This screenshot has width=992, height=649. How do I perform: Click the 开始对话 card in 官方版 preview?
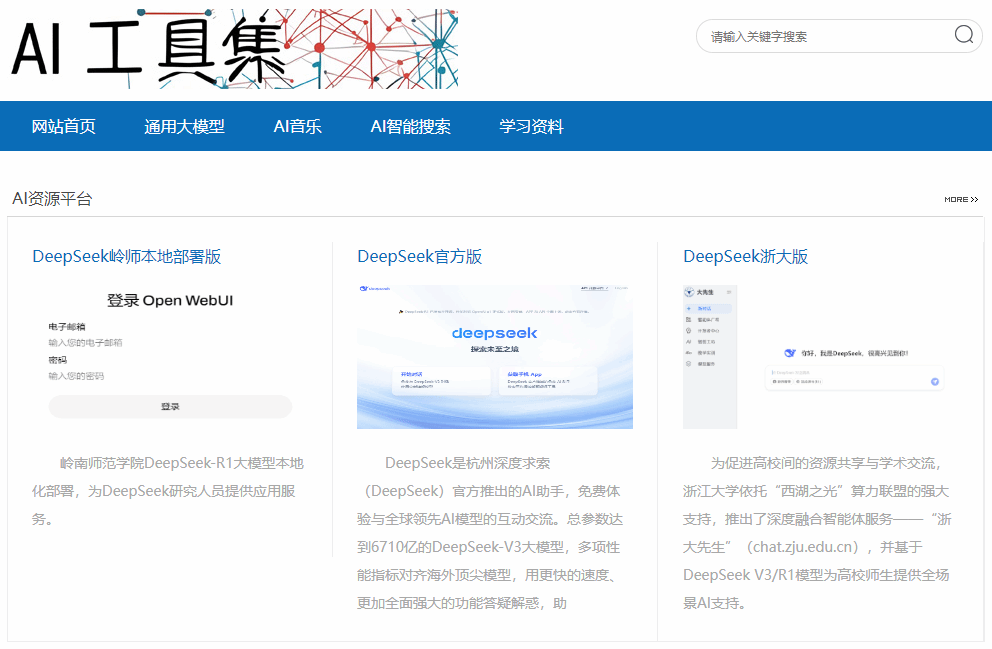point(423,379)
